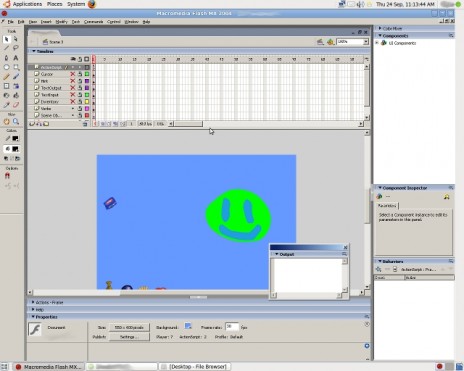The height and width of the screenshot is (371, 464).
Task: Select the Paint Bucket tool
Action: 15,95
